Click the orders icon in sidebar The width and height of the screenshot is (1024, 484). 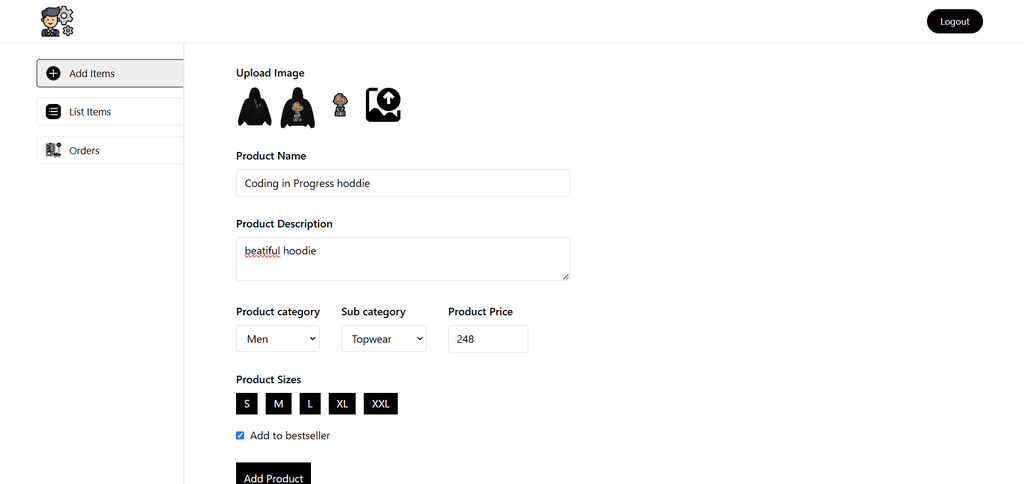pyautogui.click(x=54, y=150)
